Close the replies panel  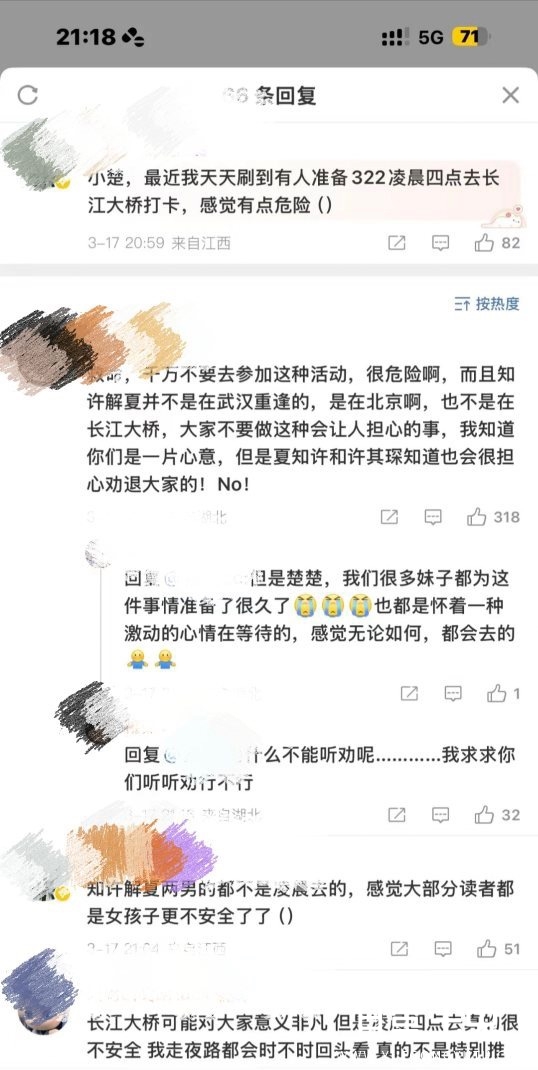511,95
